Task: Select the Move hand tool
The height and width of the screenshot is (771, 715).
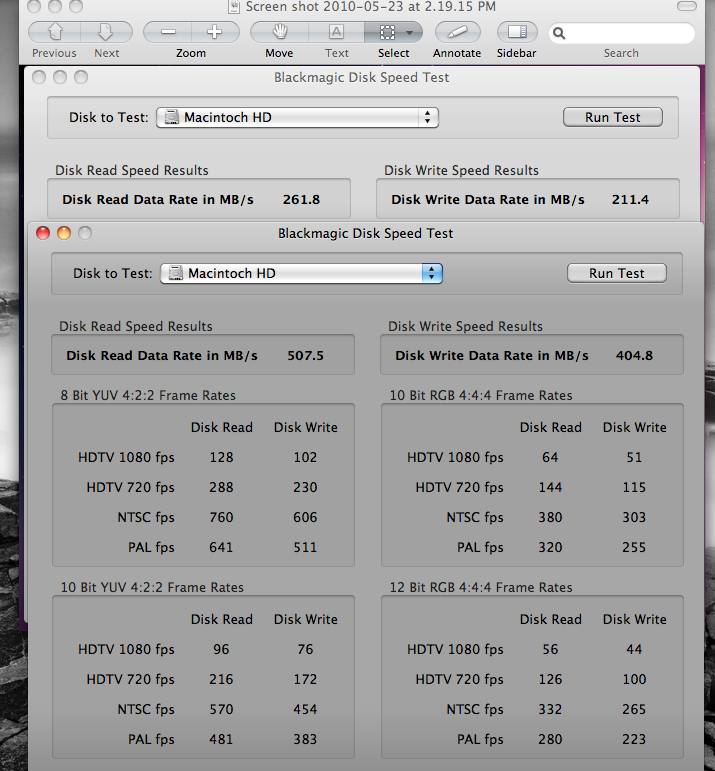Action: pyautogui.click(x=279, y=32)
